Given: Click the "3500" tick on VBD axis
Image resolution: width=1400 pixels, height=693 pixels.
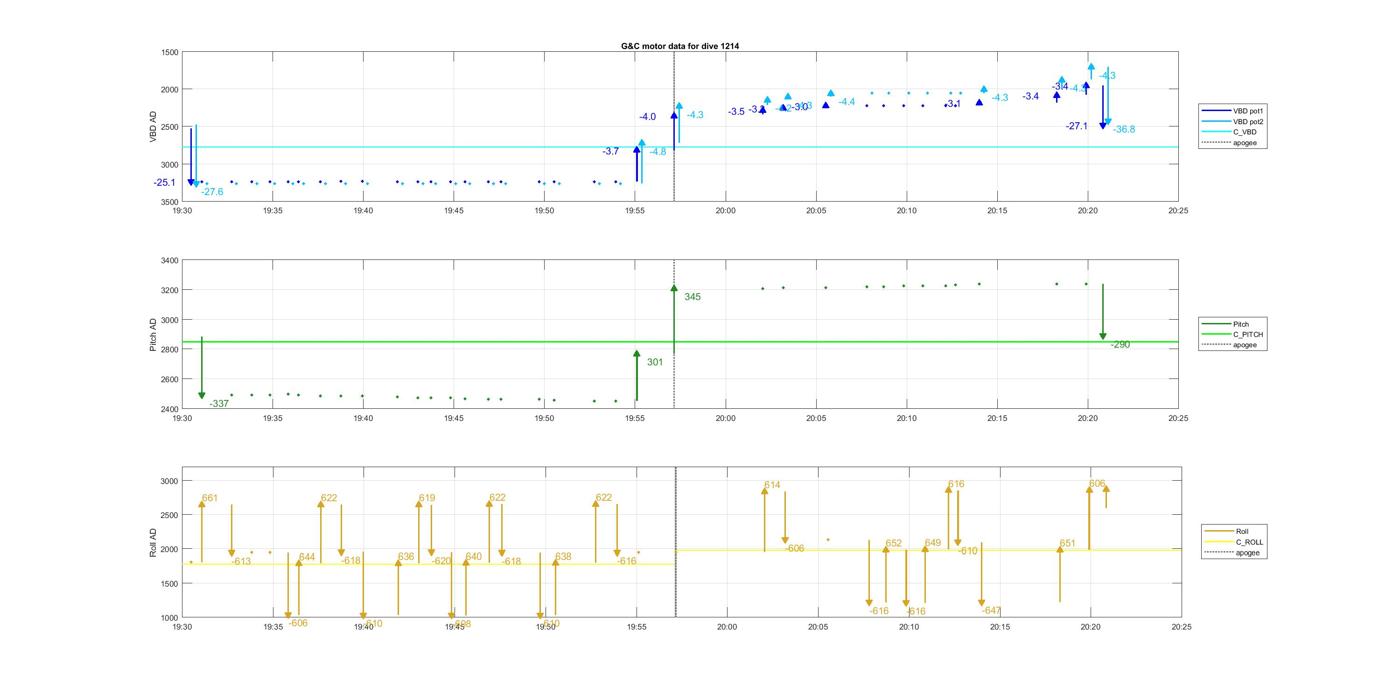Looking at the screenshot, I should tap(169, 202).
